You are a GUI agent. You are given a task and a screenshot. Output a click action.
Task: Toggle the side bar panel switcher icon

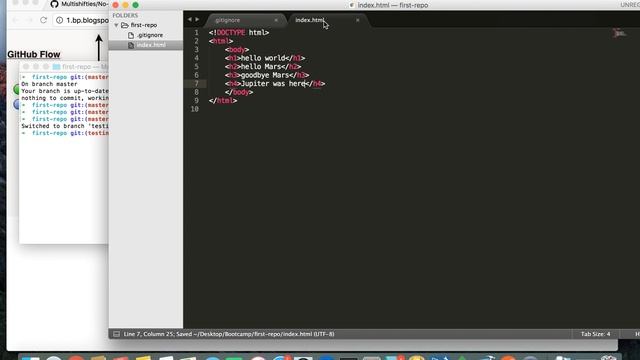point(116,334)
